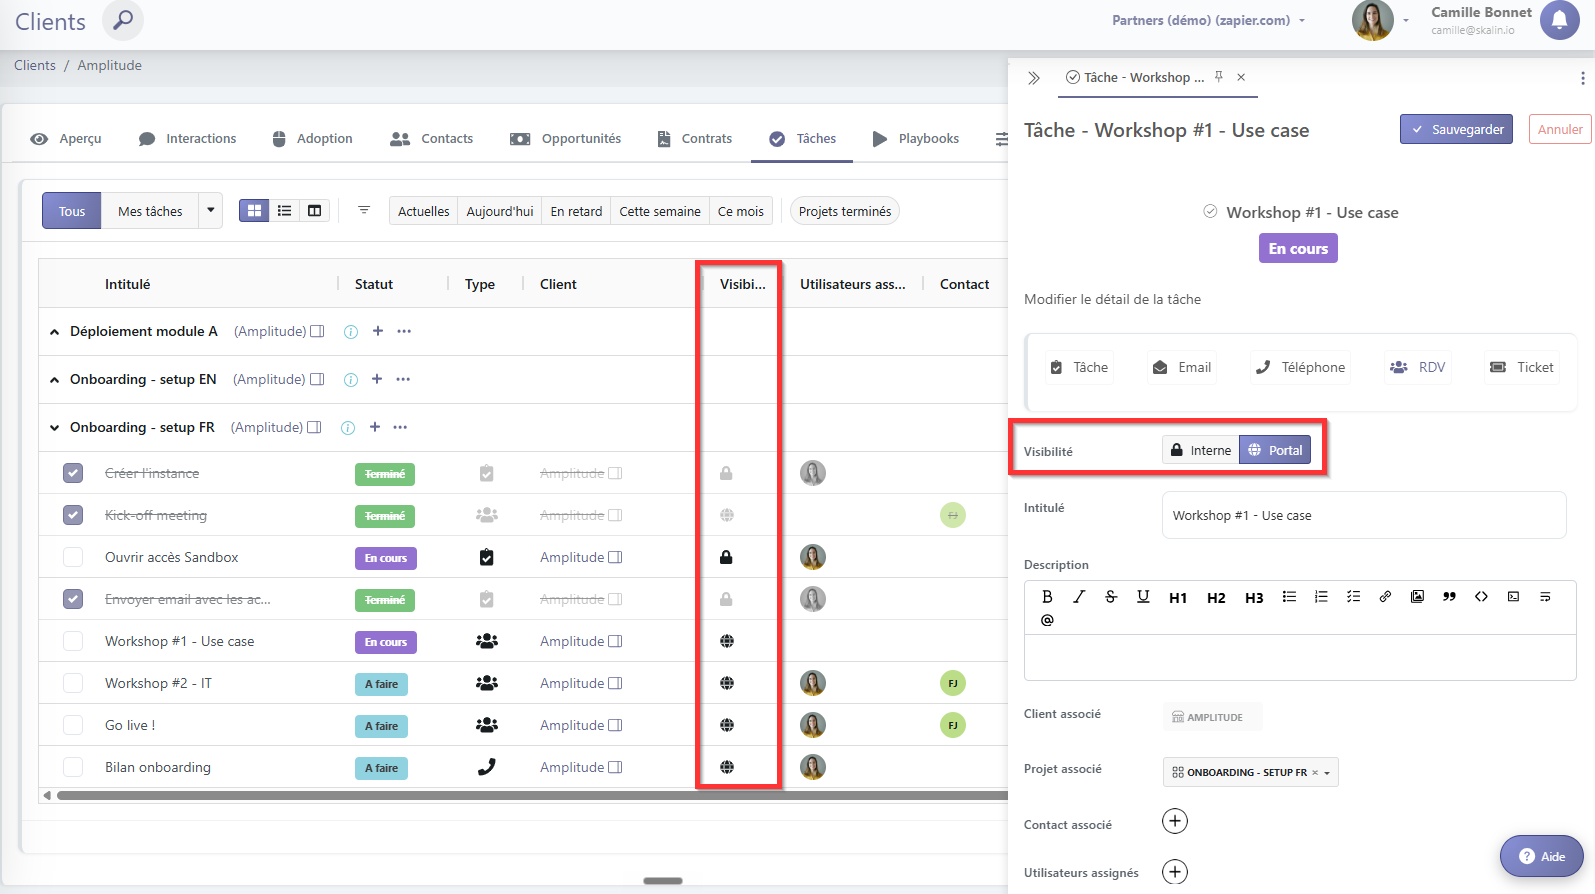Image resolution: width=1595 pixels, height=894 pixels.
Task: Open more options for Onboarding - setup FR
Action: pyautogui.click(x=400, y=427)
